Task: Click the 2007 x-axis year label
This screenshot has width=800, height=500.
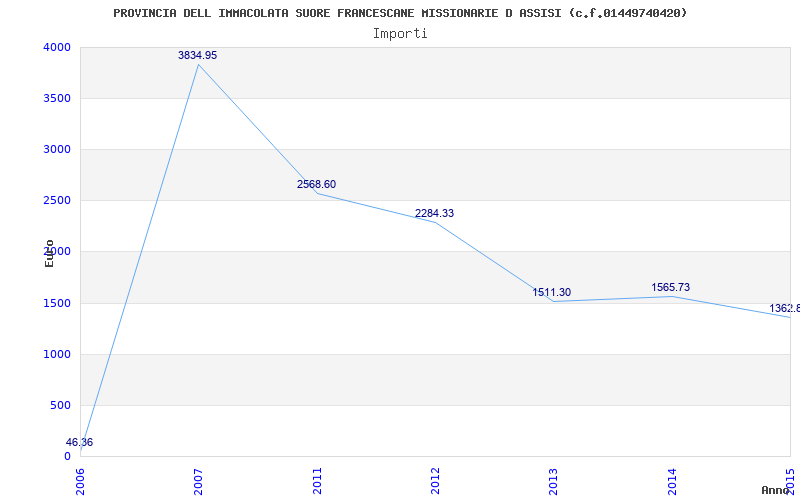Action: click(x=198, y=481)
